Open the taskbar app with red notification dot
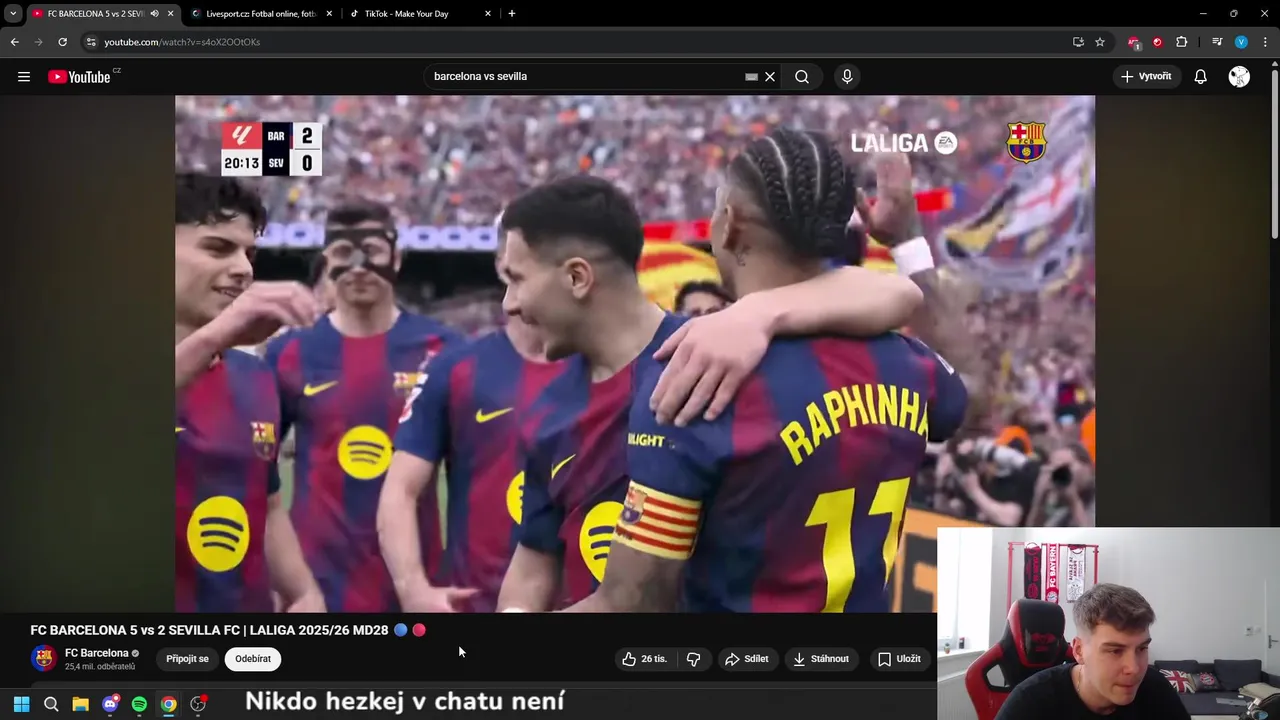The height and width of the screenshot is (720, 1280). click(x=198, y=704)
